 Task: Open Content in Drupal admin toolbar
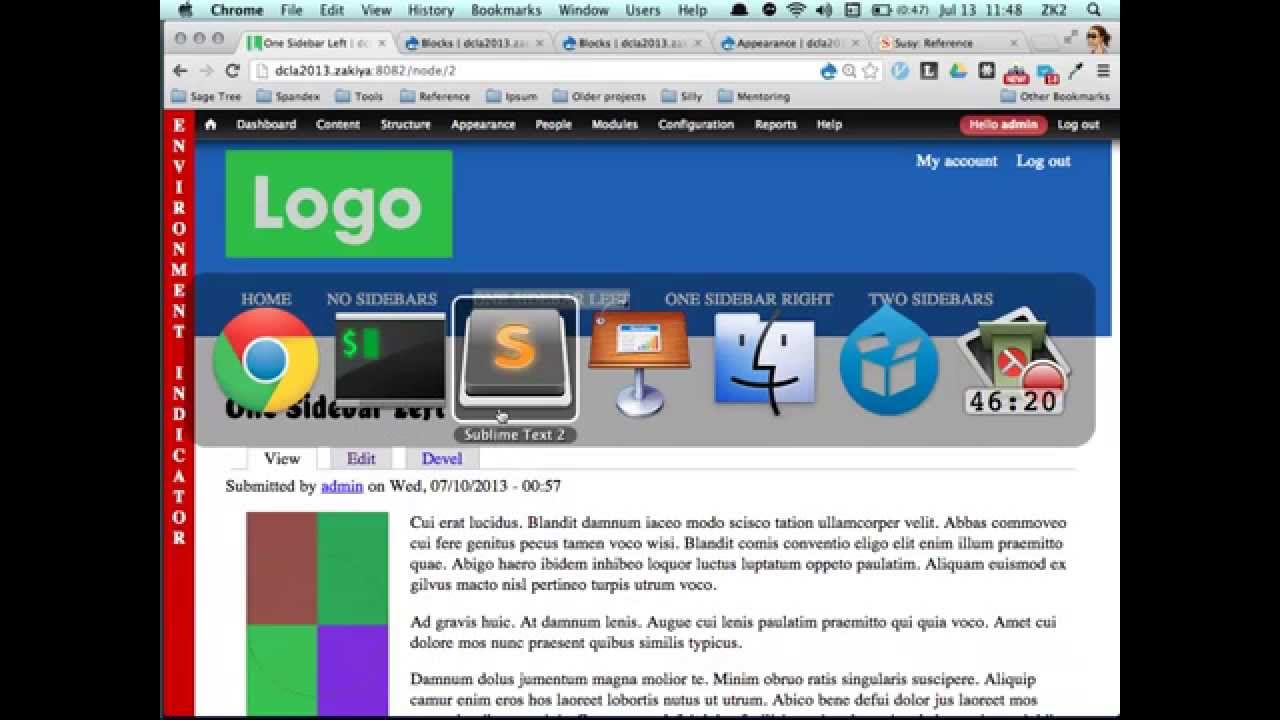click(338, 125)
